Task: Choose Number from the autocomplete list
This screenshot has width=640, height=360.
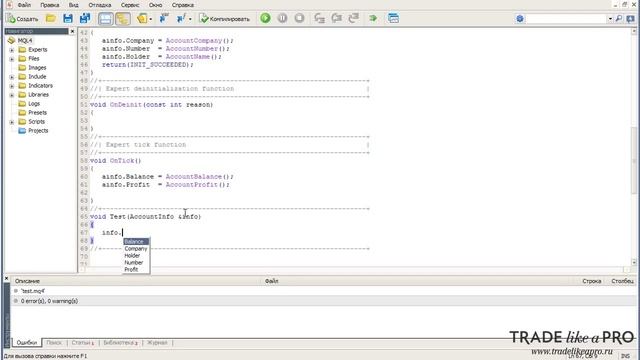Action: (136, 262)
